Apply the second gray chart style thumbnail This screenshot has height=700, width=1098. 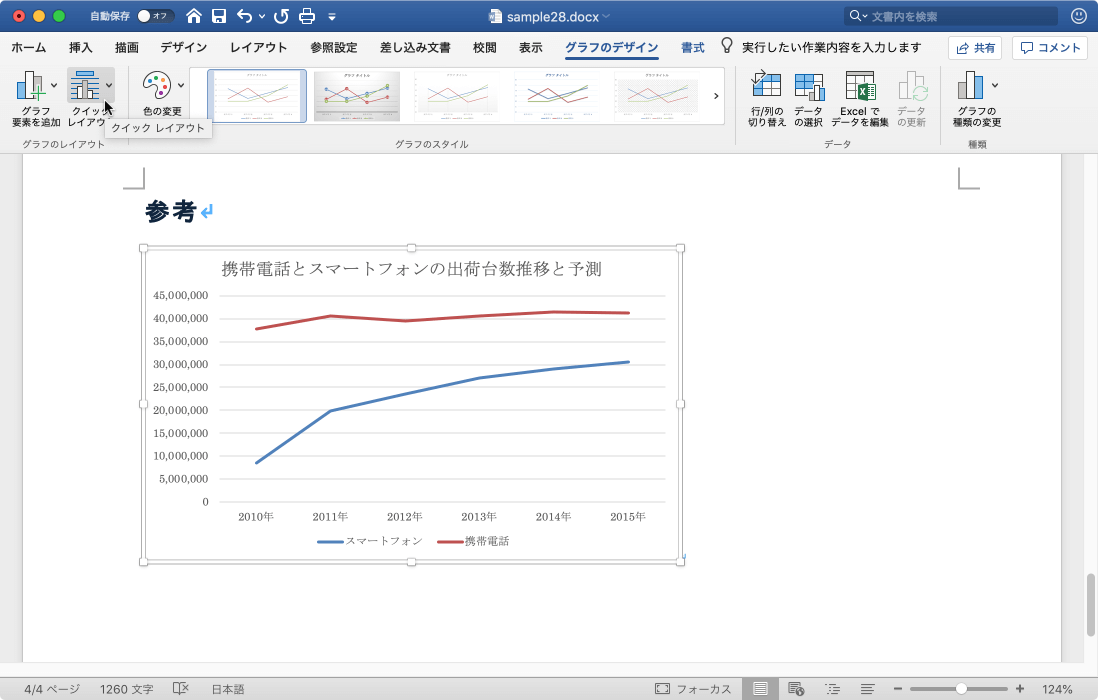pyautogui.click(x=357, y=96)
